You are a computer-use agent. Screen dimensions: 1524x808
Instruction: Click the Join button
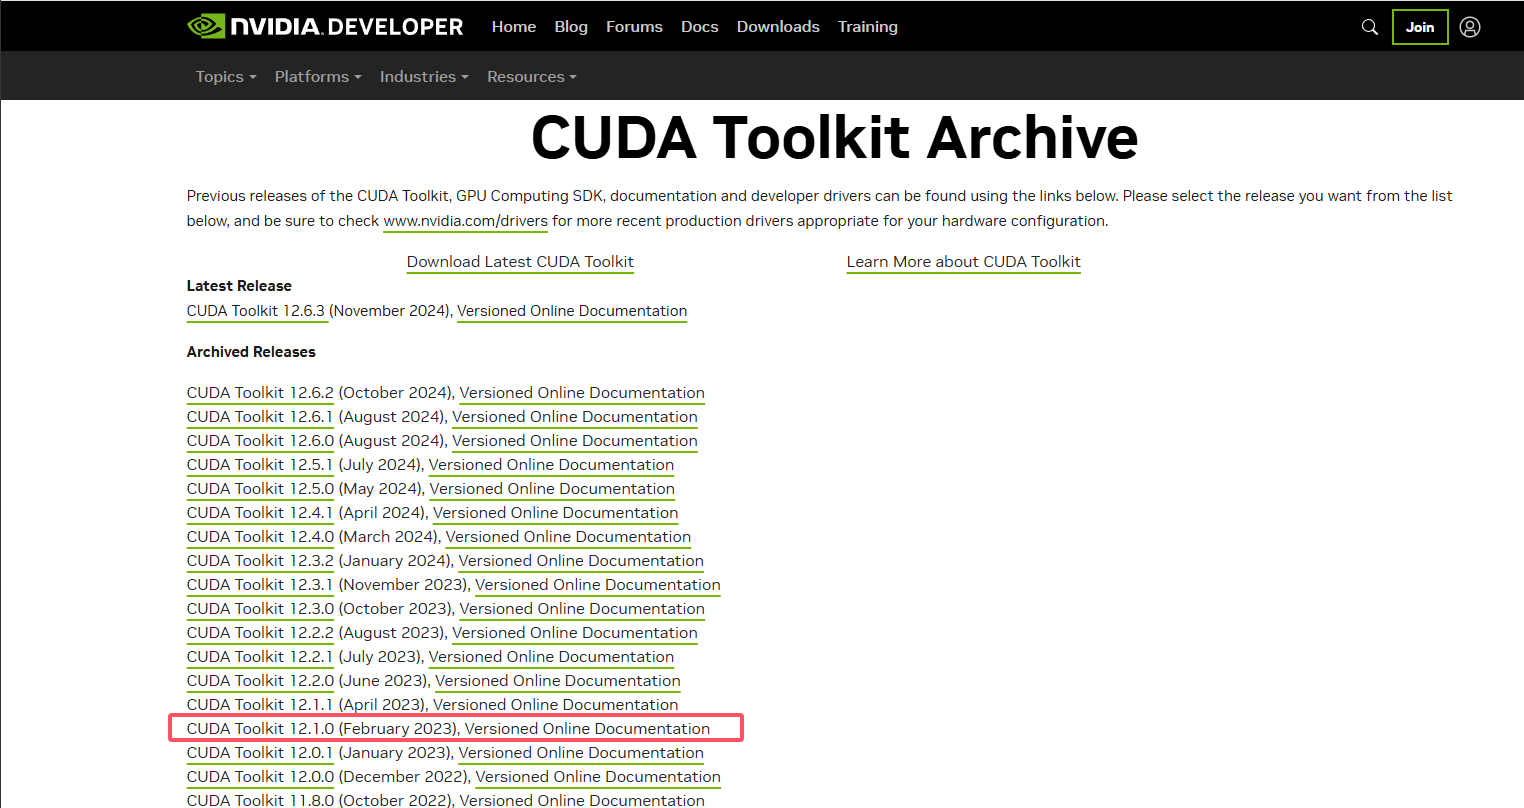click(1420, 27)
